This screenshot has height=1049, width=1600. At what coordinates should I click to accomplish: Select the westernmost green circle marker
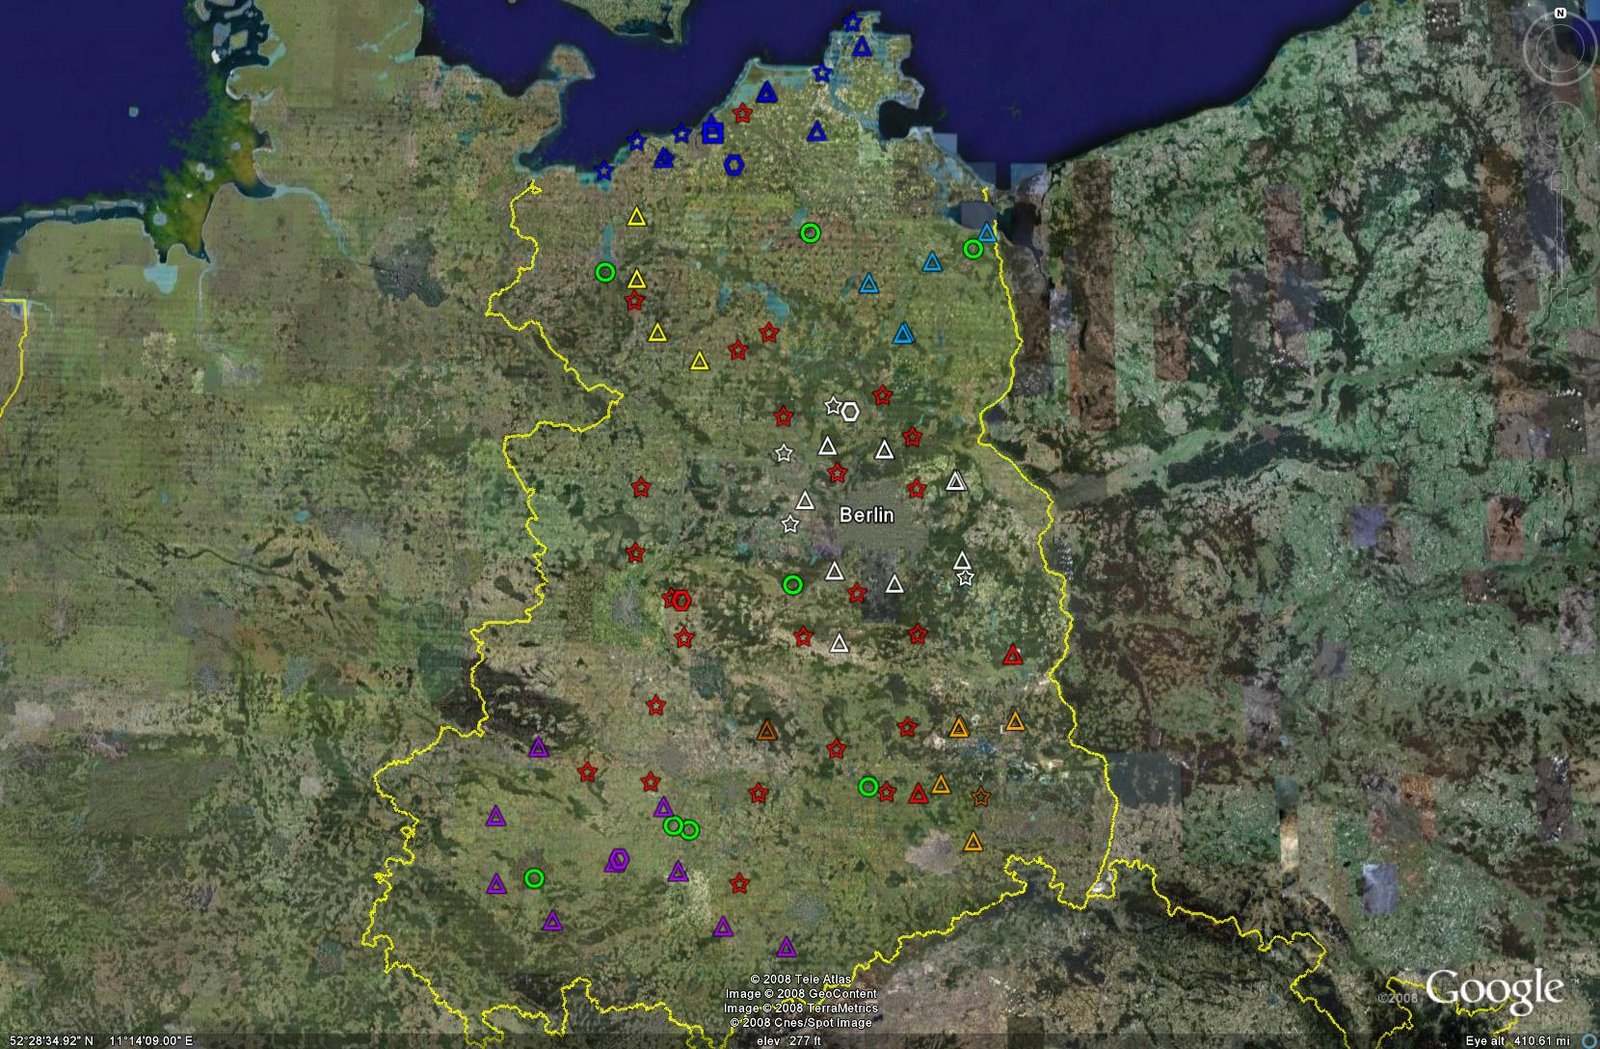point(534,878)
